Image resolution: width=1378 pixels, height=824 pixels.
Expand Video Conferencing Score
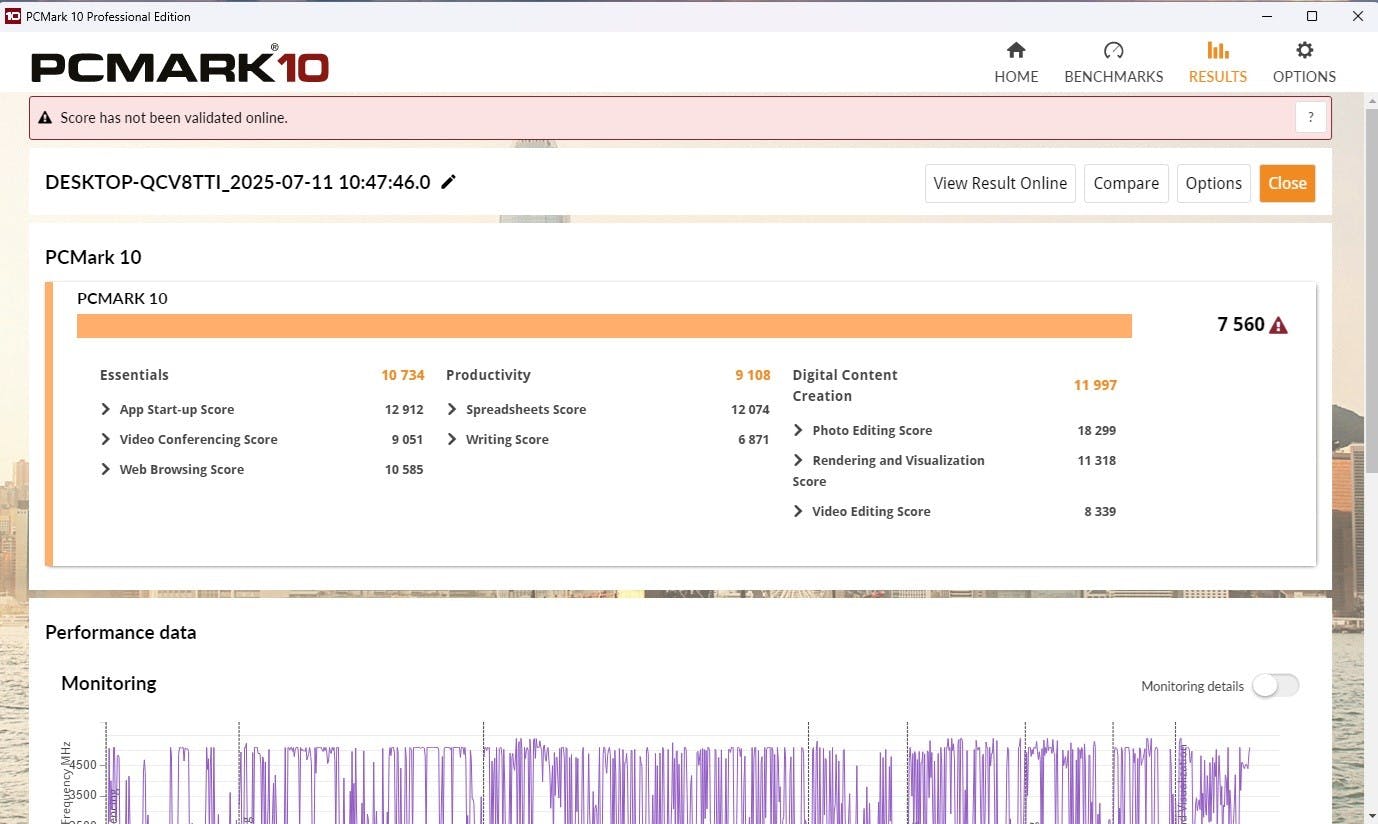(105, 439)
